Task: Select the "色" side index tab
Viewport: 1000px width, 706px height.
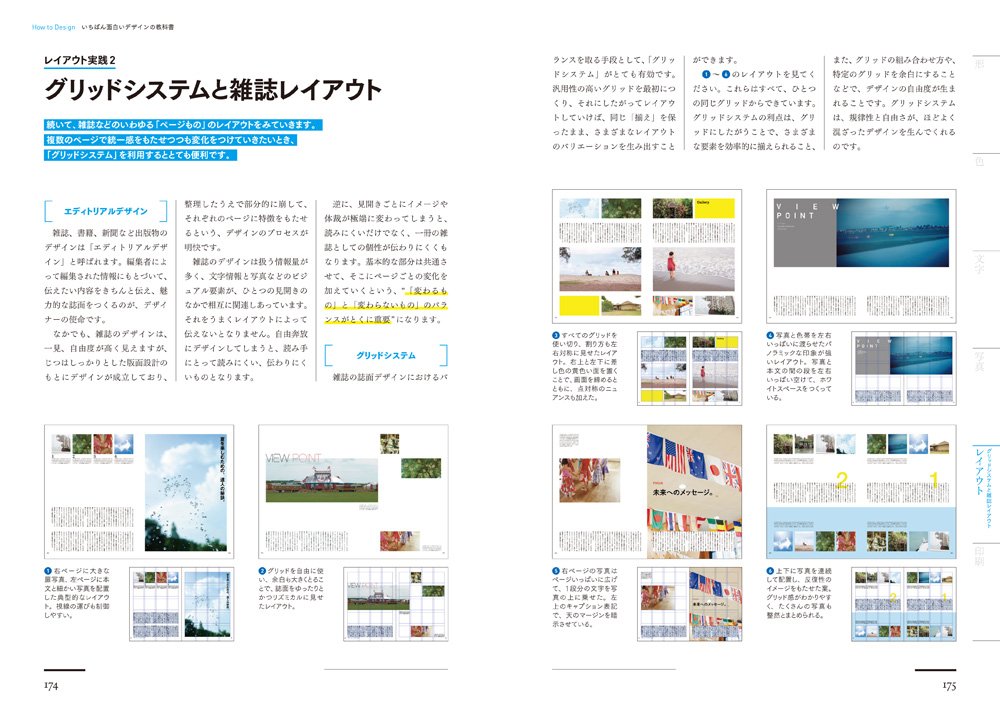Action: click(x=979, y=161)
